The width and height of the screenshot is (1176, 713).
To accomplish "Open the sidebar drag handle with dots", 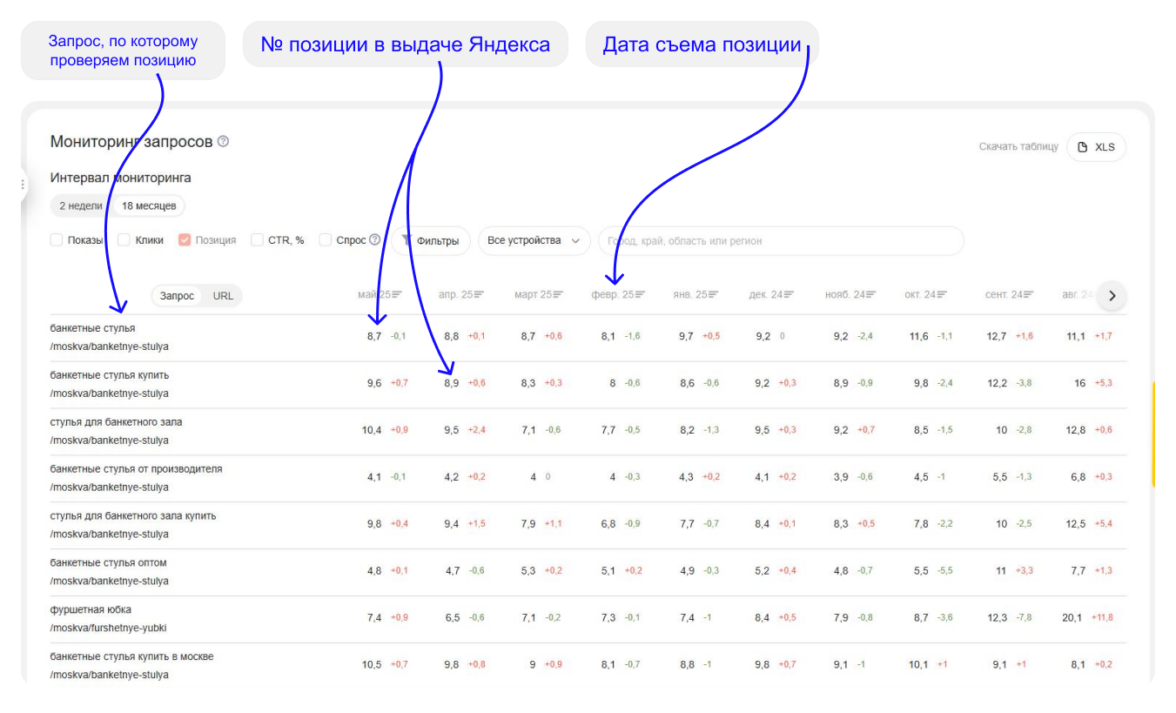I will [23, 184].
